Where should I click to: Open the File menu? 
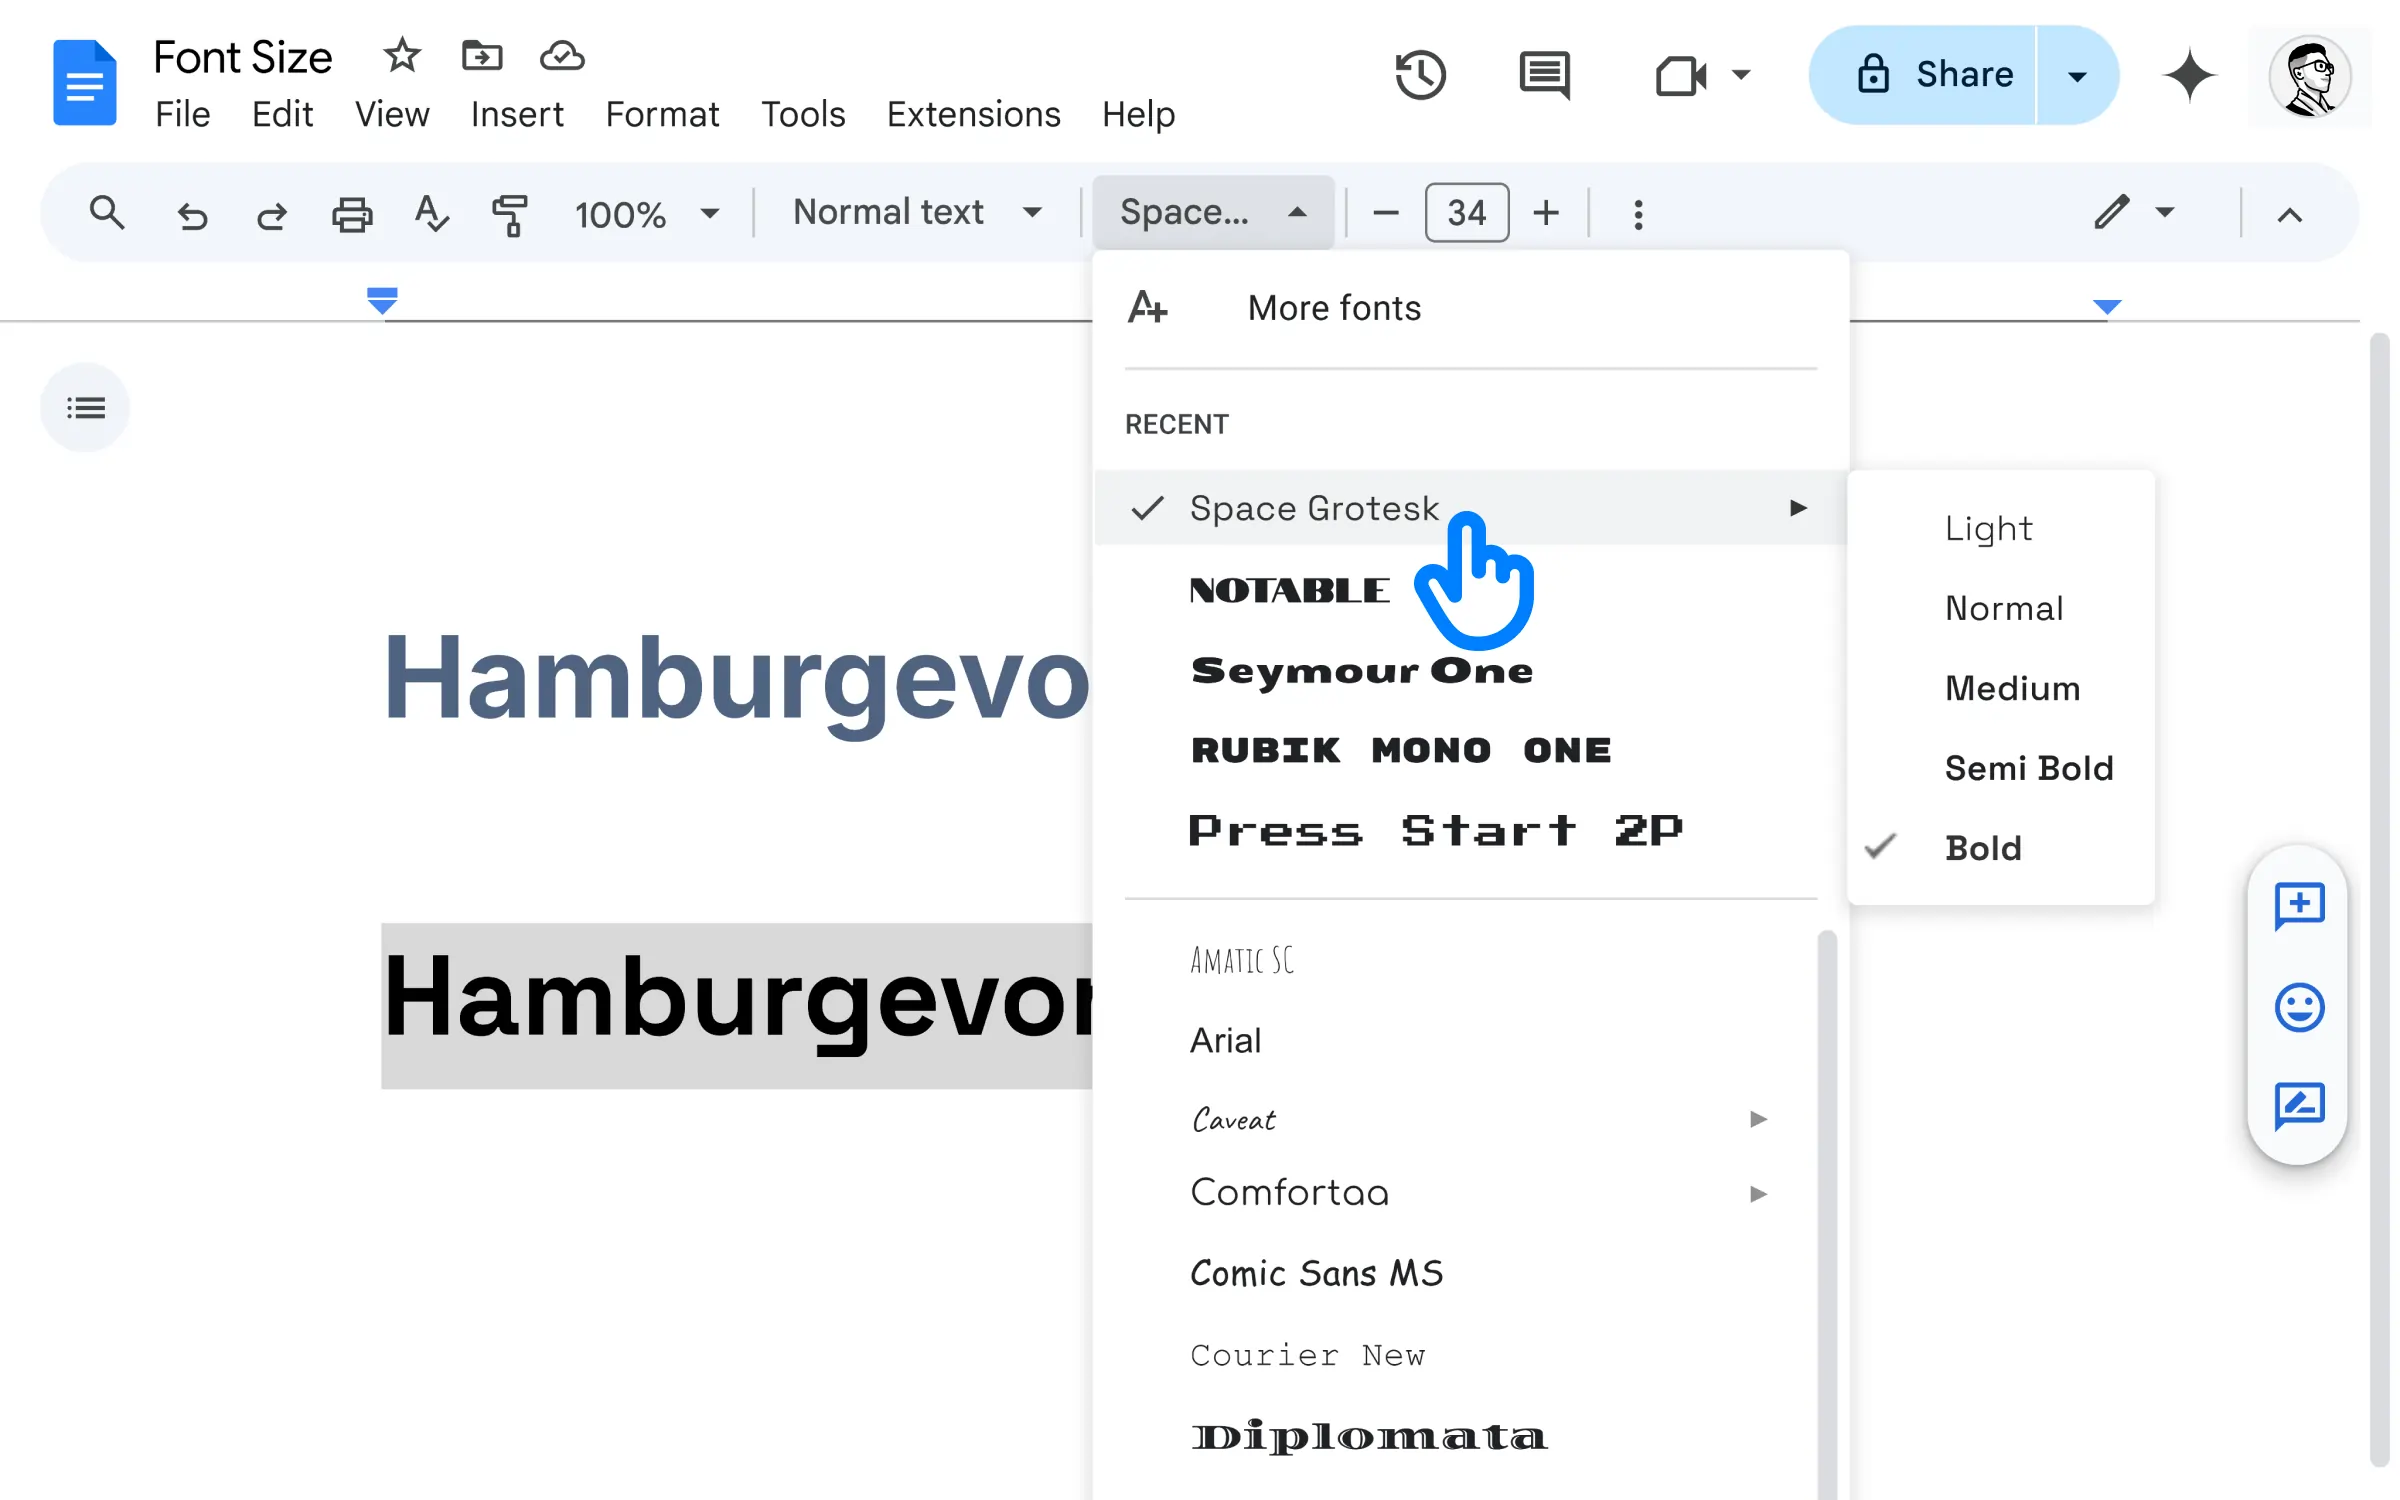tap(183, 114)
